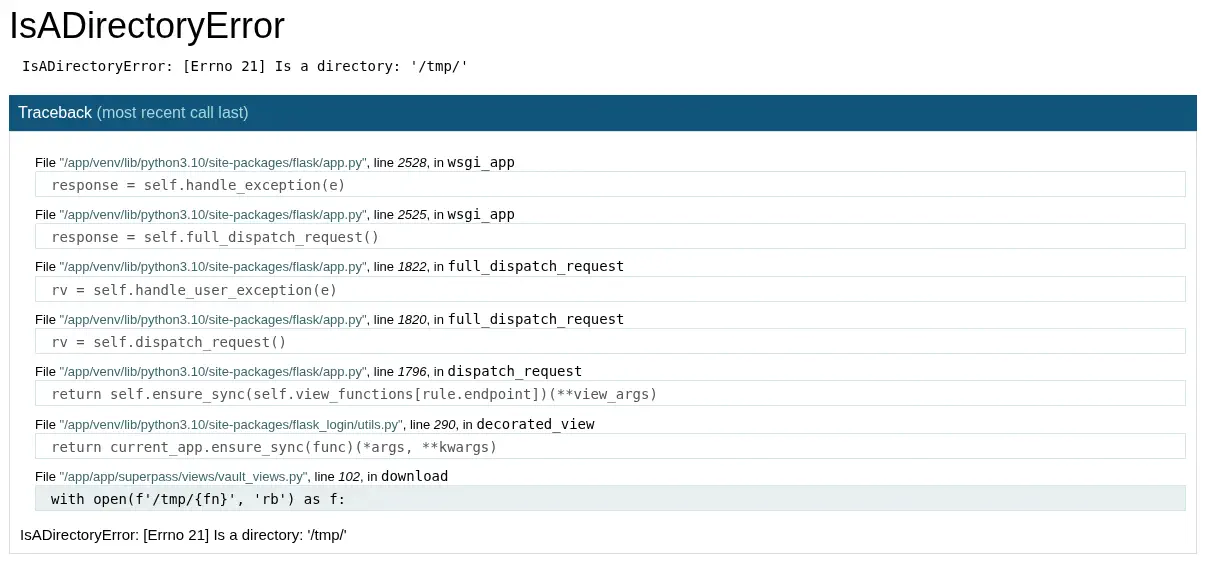
Task: Click the flask_login/utils.py file path
Action: (x=231, y=425)
